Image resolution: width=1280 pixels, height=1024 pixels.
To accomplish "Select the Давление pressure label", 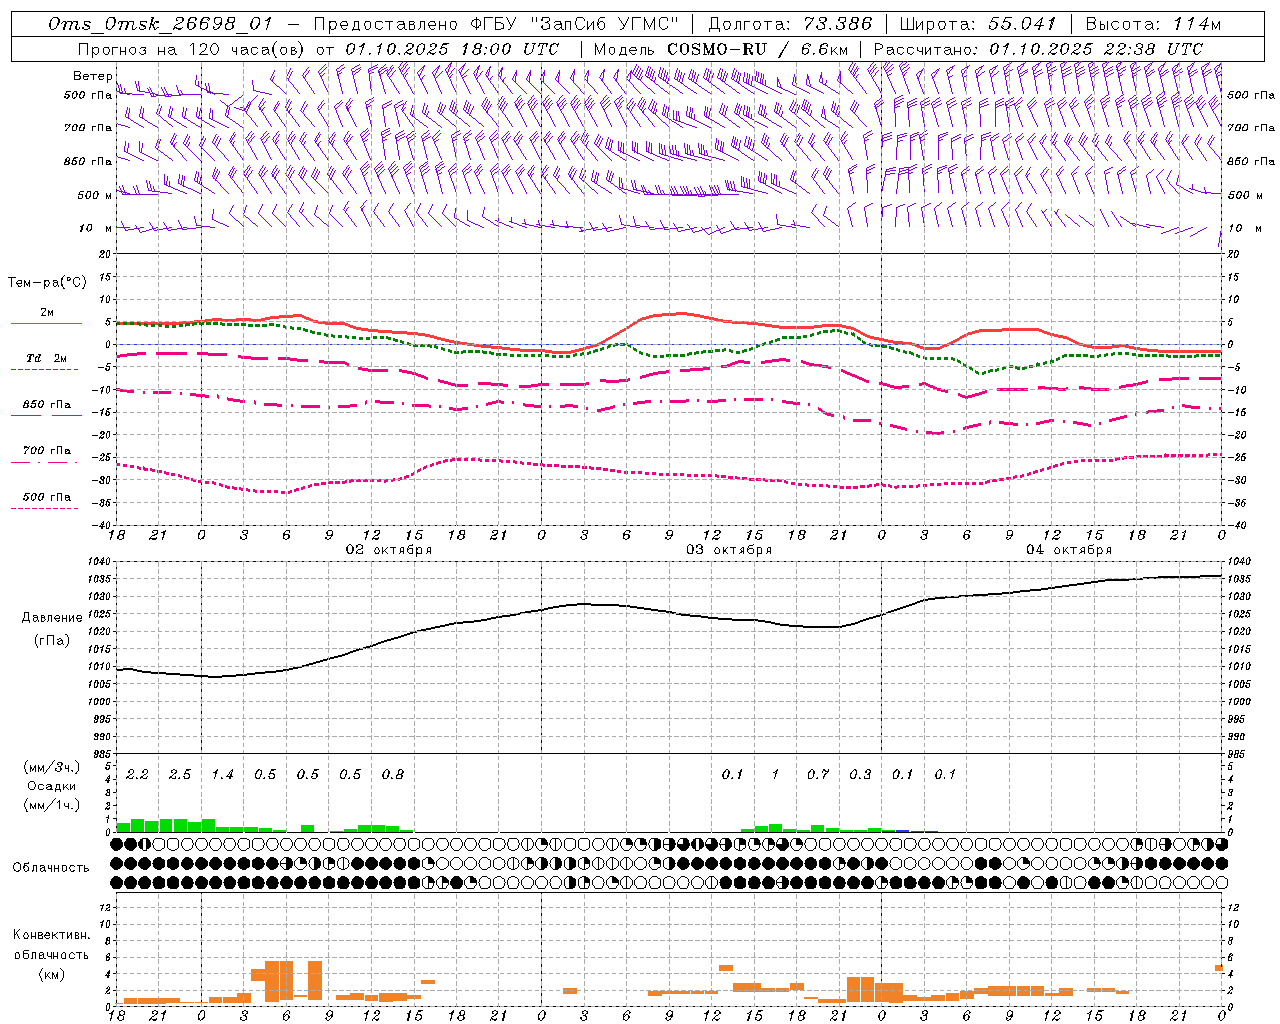I will (x=52, y=618).
